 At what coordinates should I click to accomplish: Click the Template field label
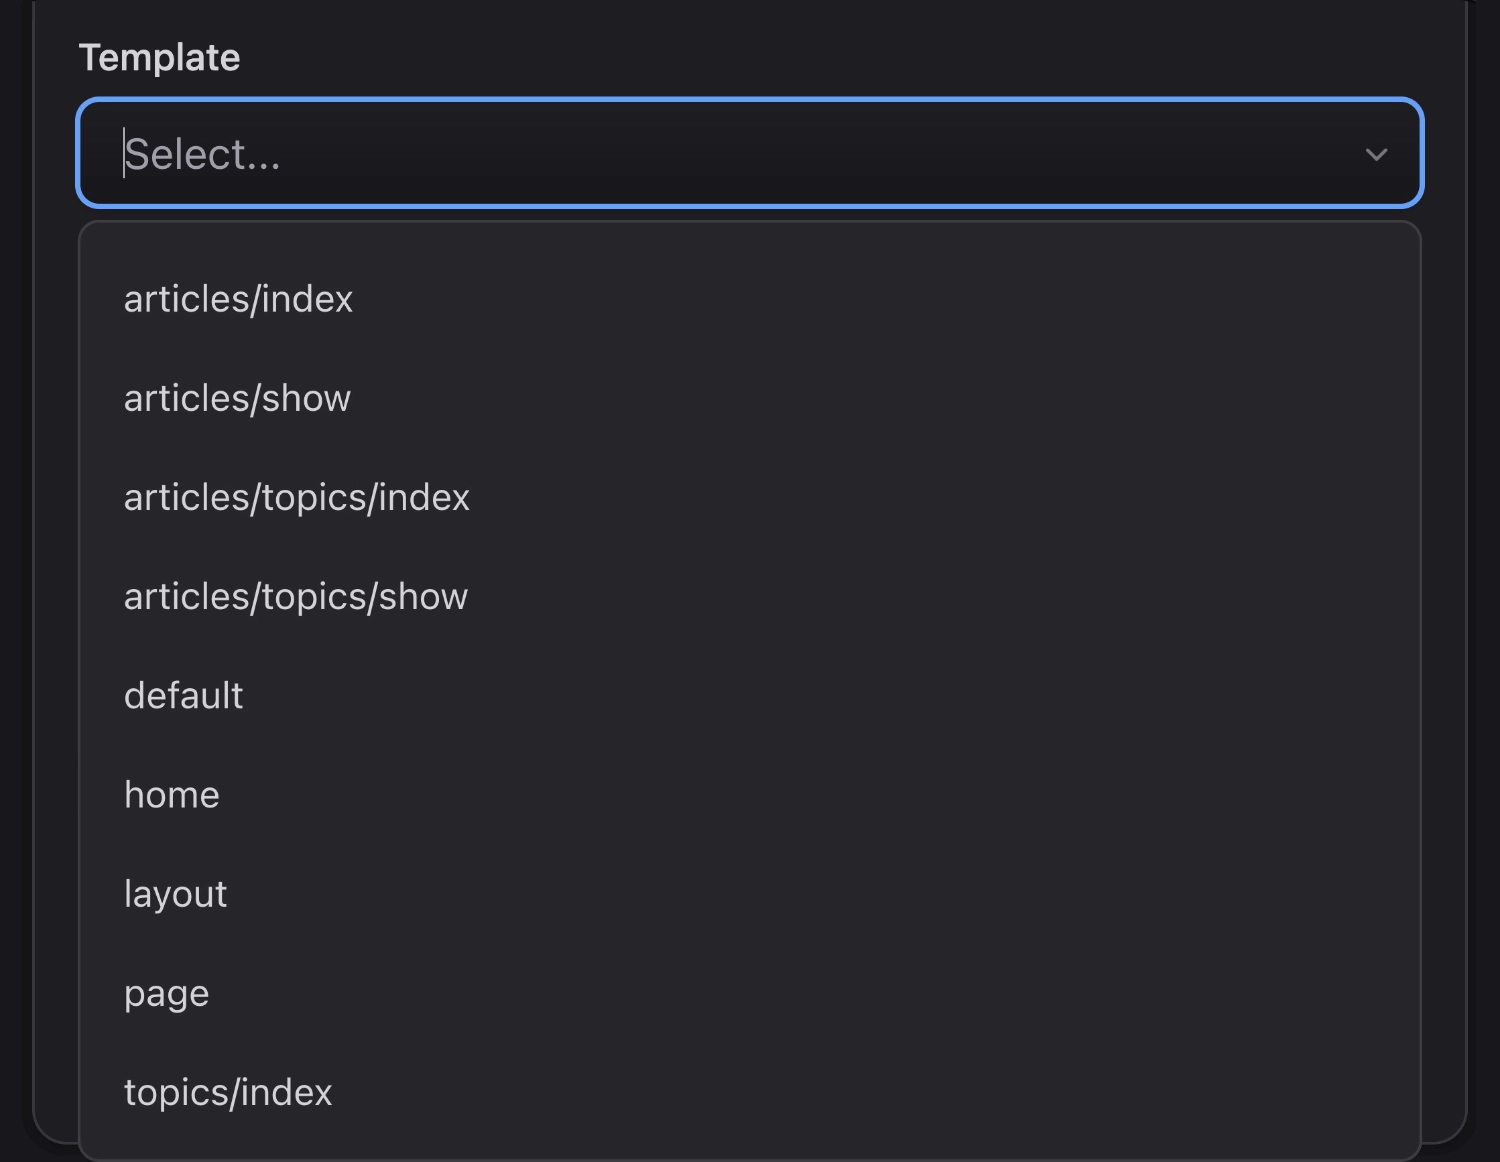pyautogui.click(x=161, y=57)
